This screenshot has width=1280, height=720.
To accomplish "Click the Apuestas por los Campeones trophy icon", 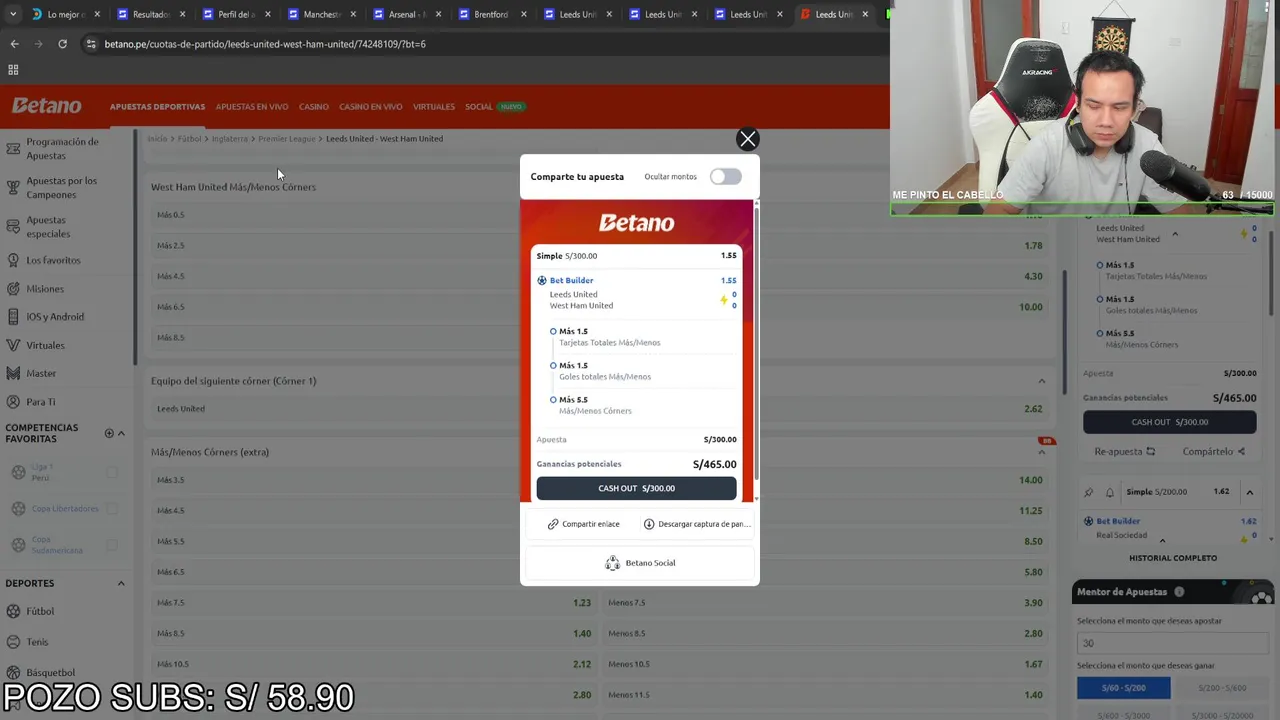I will [x=13, y=188].
